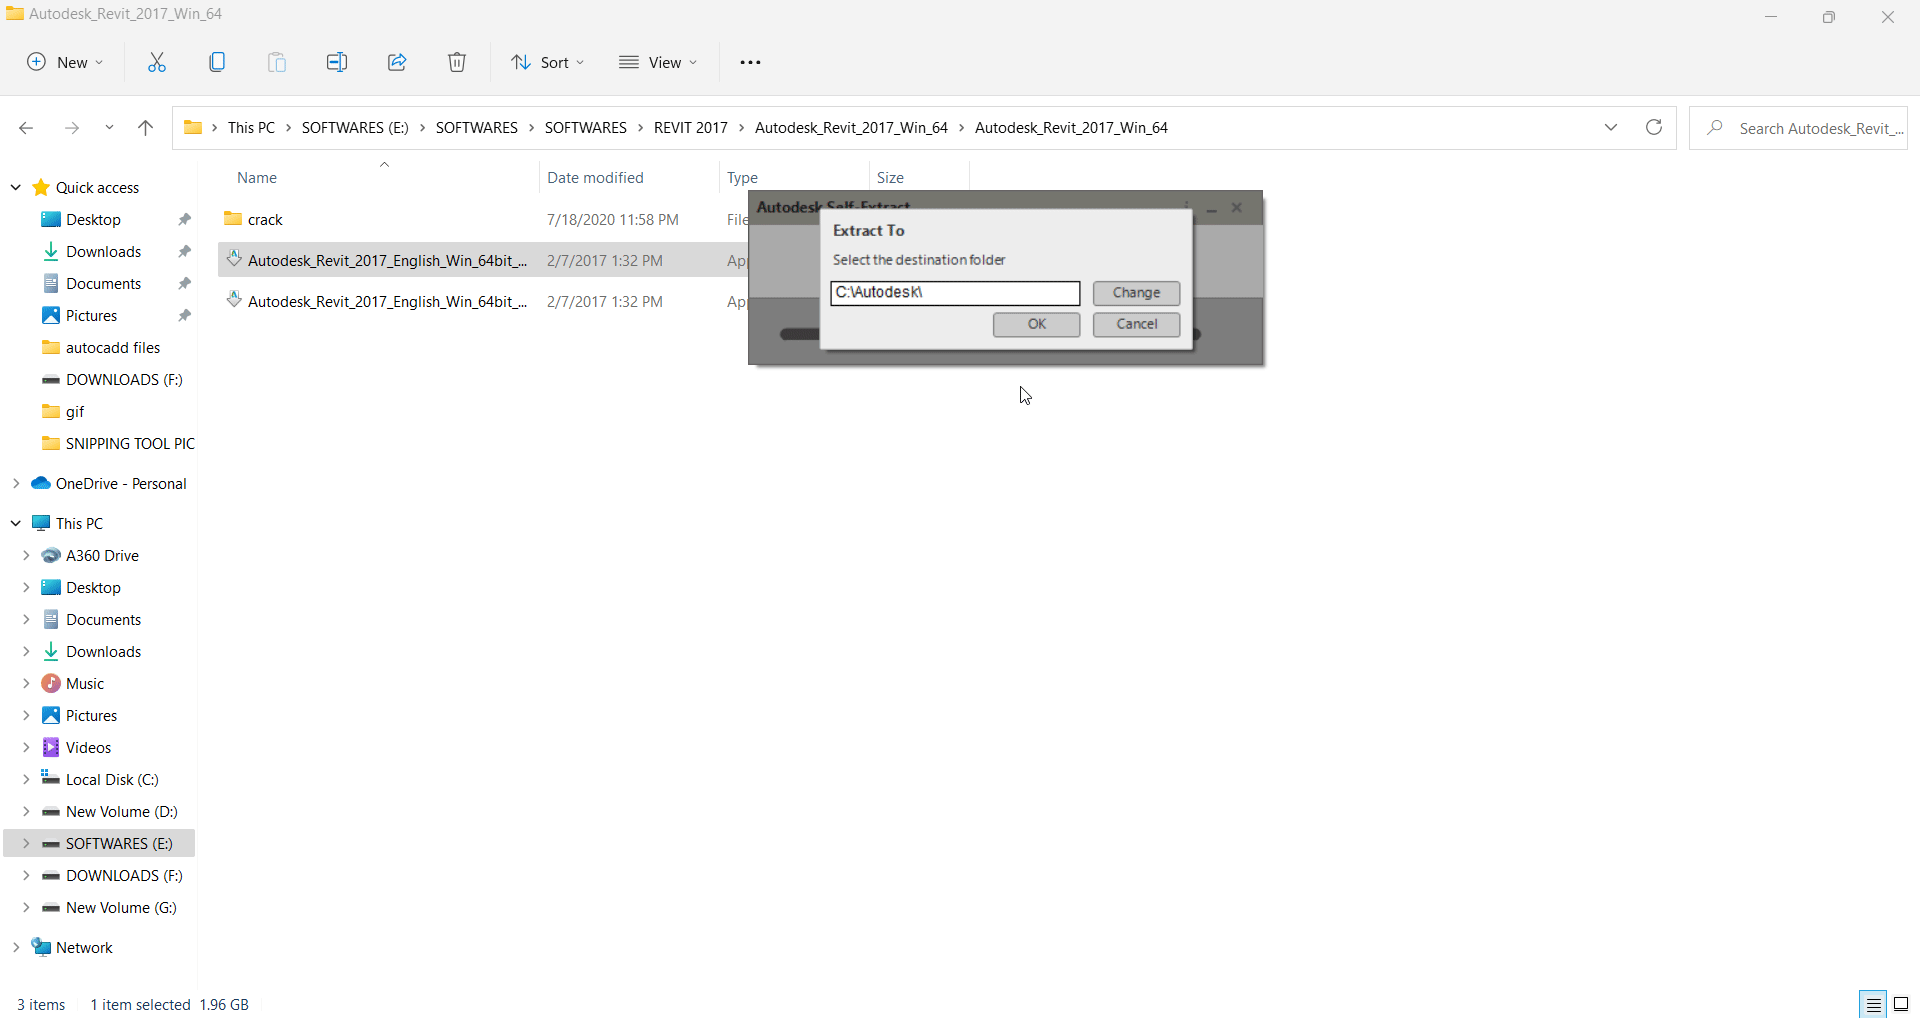Switch to details view layout icon

[x=1873, y=1004]
